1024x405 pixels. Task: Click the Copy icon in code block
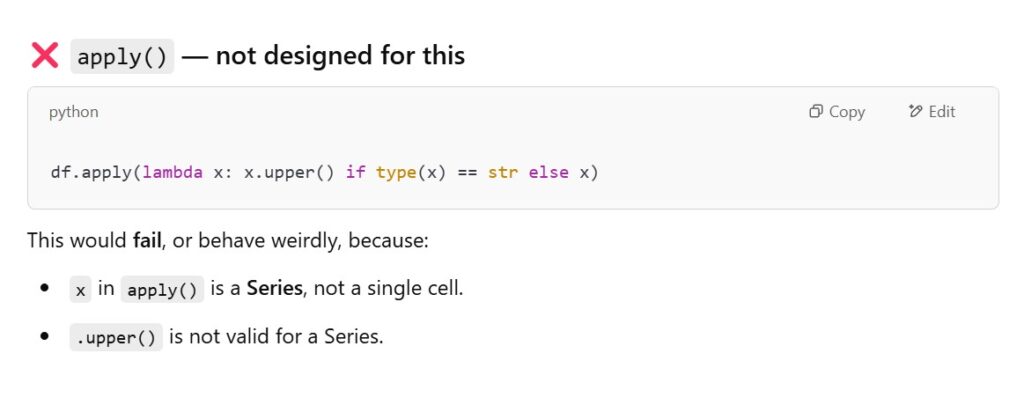click(x=816, y=112)
